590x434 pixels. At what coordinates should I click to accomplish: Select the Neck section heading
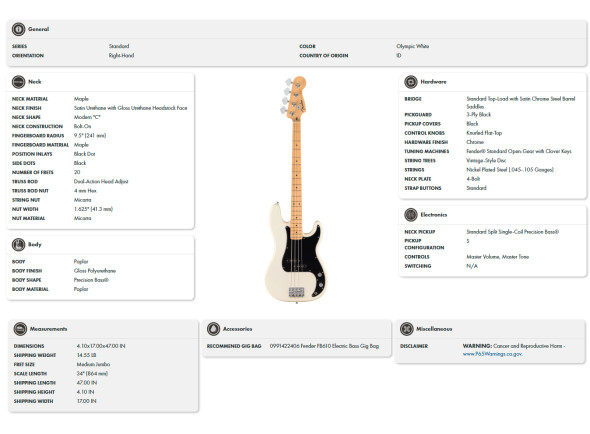coord(35,82)
